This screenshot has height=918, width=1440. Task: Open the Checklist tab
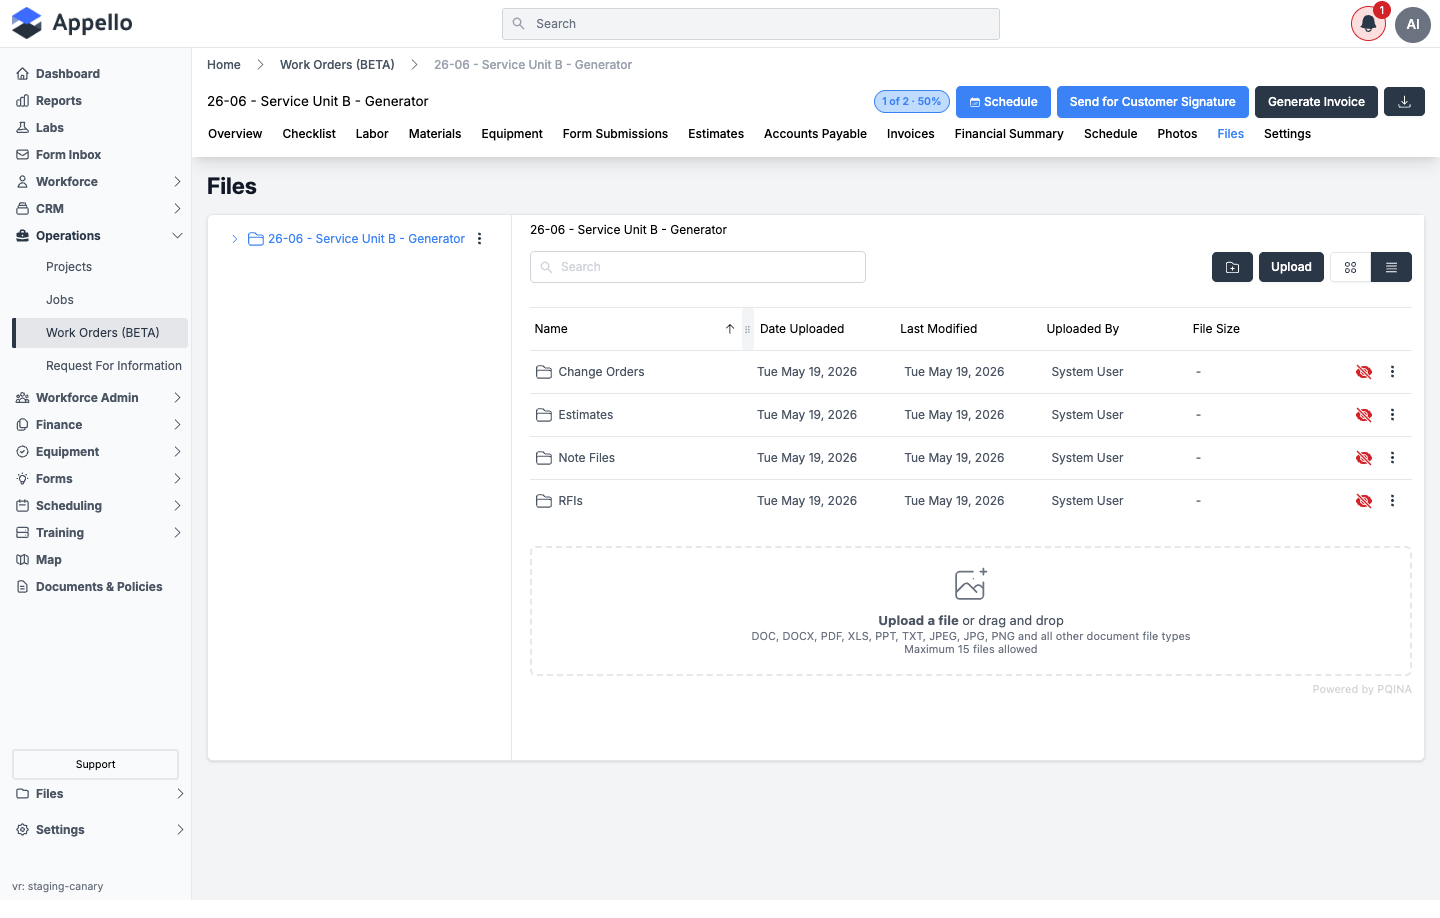(309, 134)
